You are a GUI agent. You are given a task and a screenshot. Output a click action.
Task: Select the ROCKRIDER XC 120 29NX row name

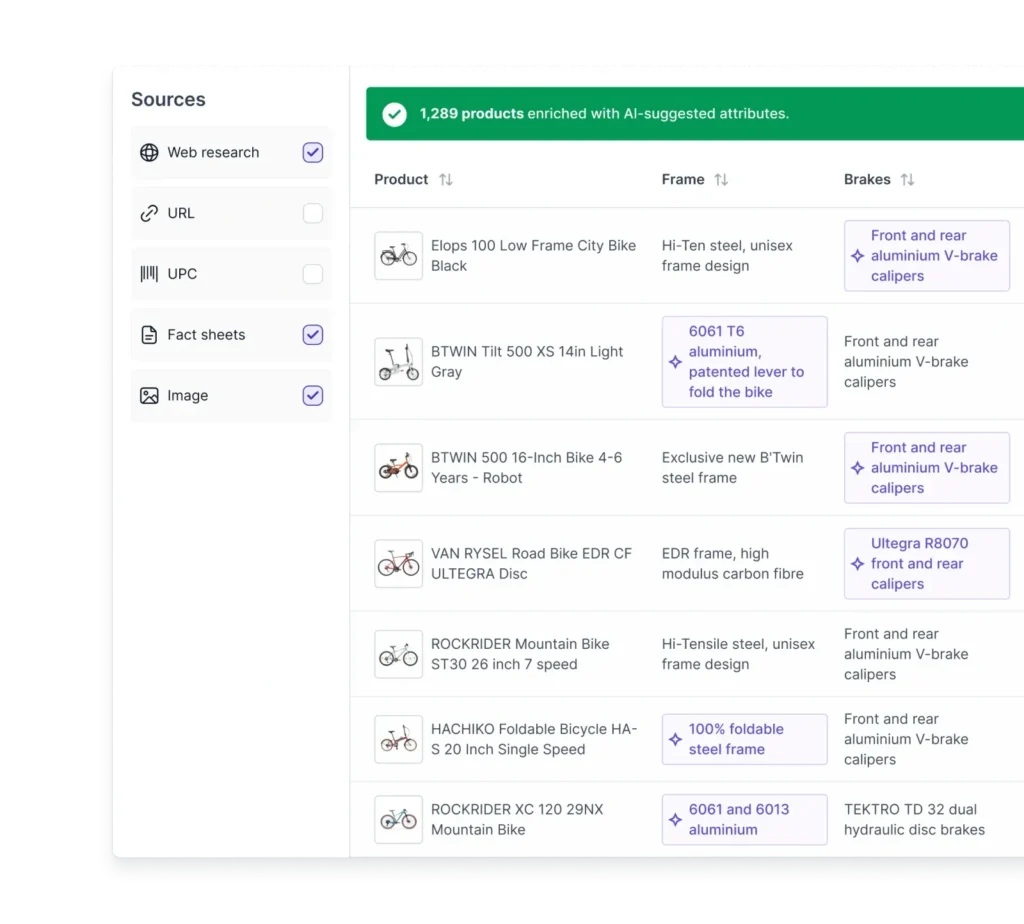[x=517, y=820]
